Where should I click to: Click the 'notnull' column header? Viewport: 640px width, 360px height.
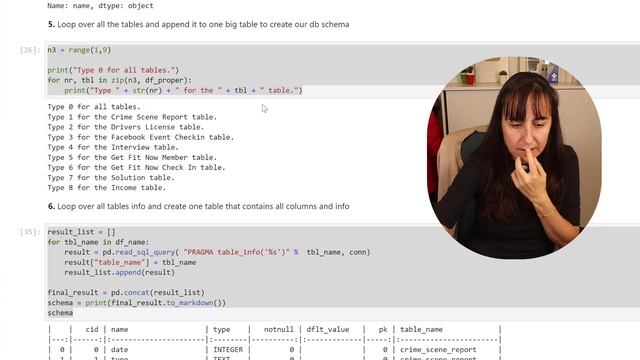[279, 329]
